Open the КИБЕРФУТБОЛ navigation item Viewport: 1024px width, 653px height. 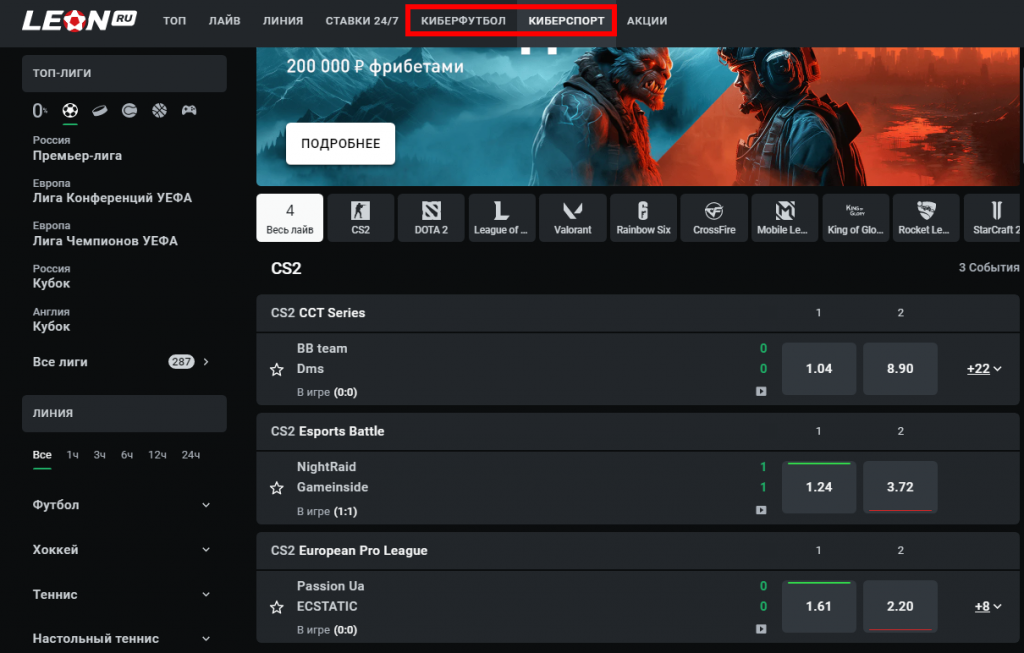pyautogui.click(x=463, y=21)
